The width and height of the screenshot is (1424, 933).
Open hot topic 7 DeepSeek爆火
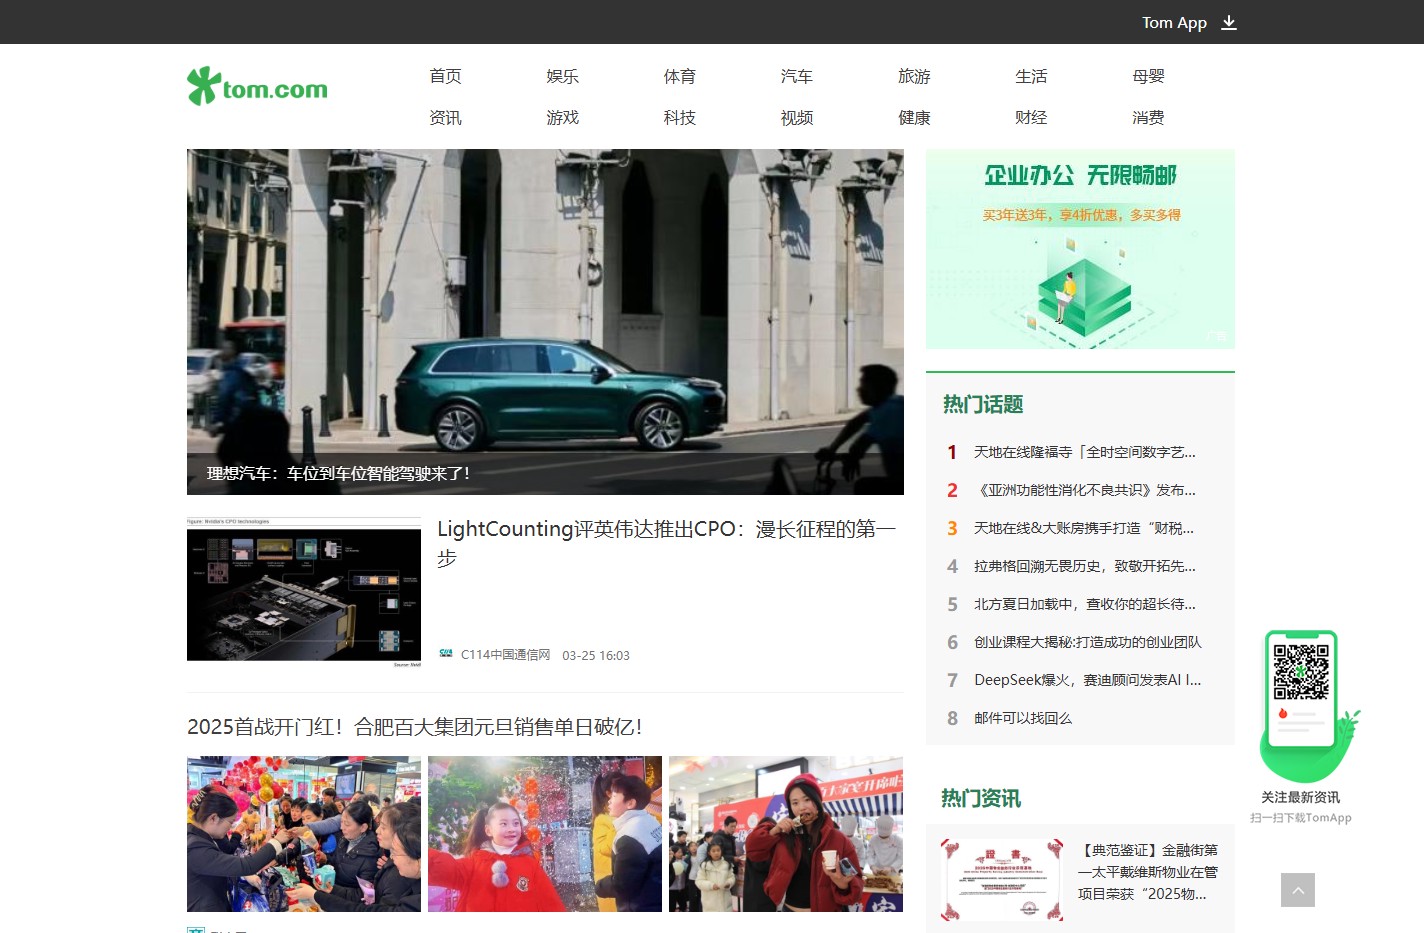pos(1087,680)
